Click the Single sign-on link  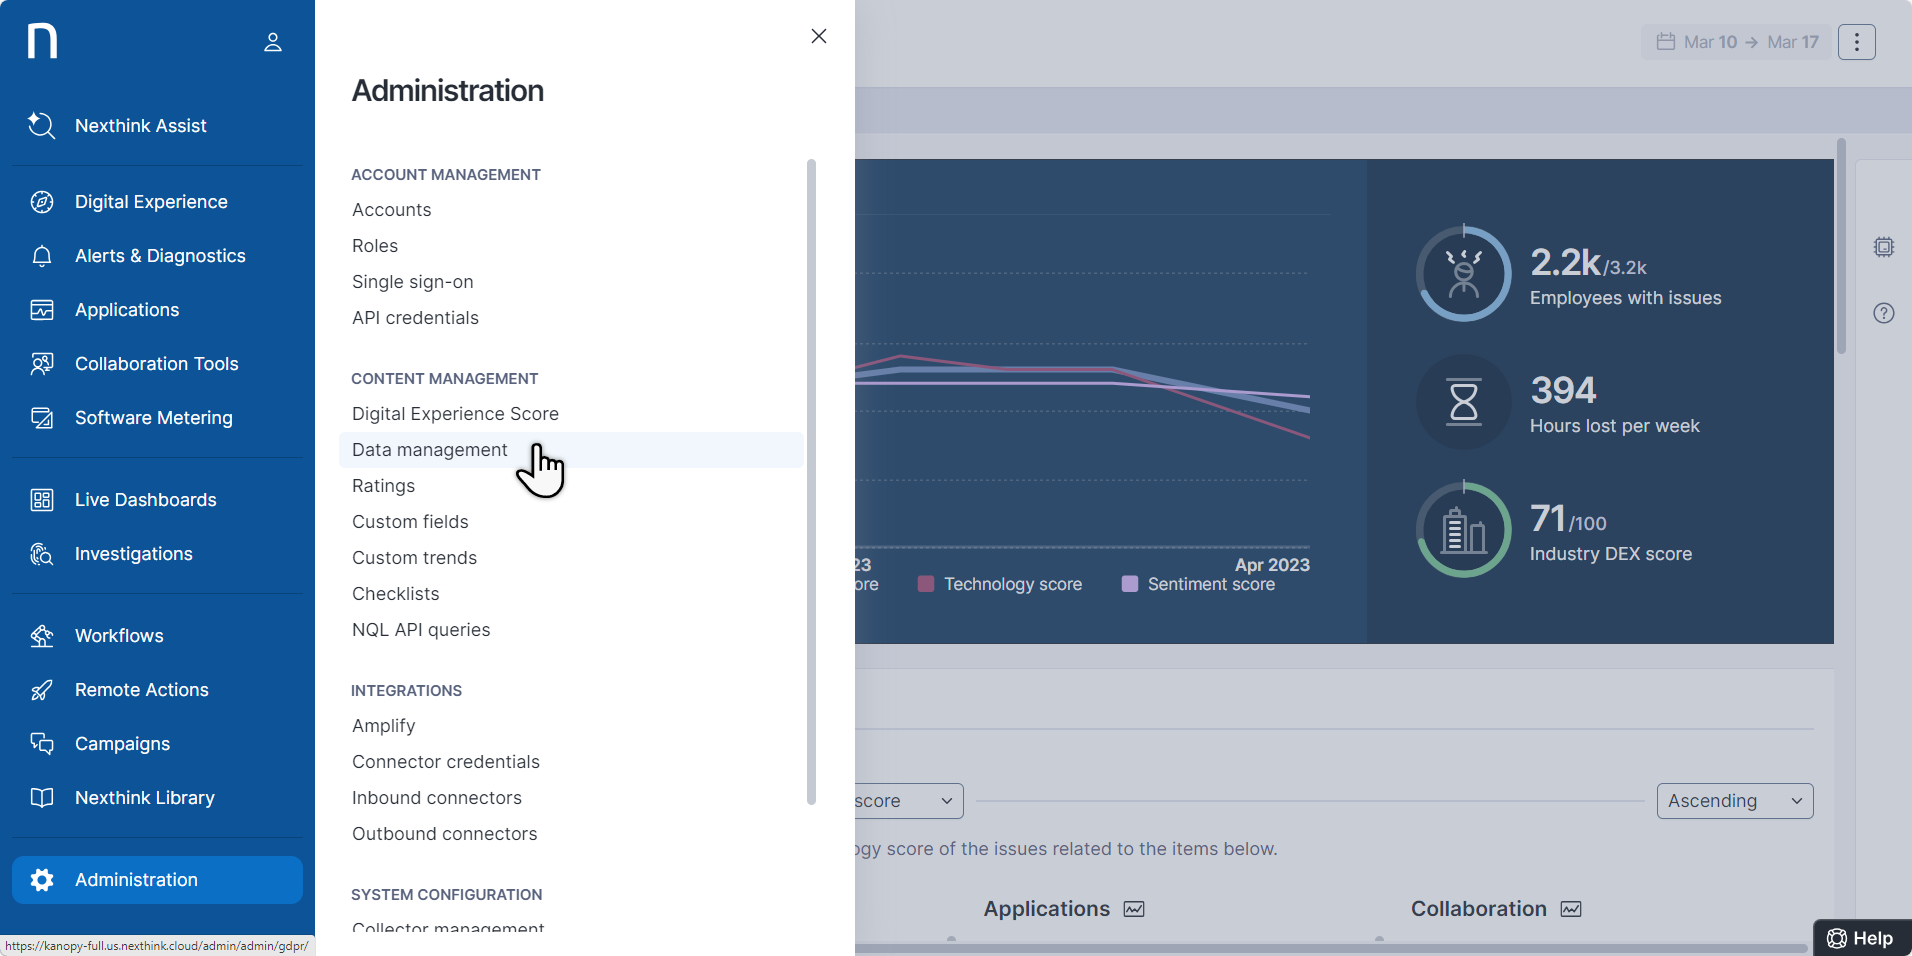[x=412, y=281]
